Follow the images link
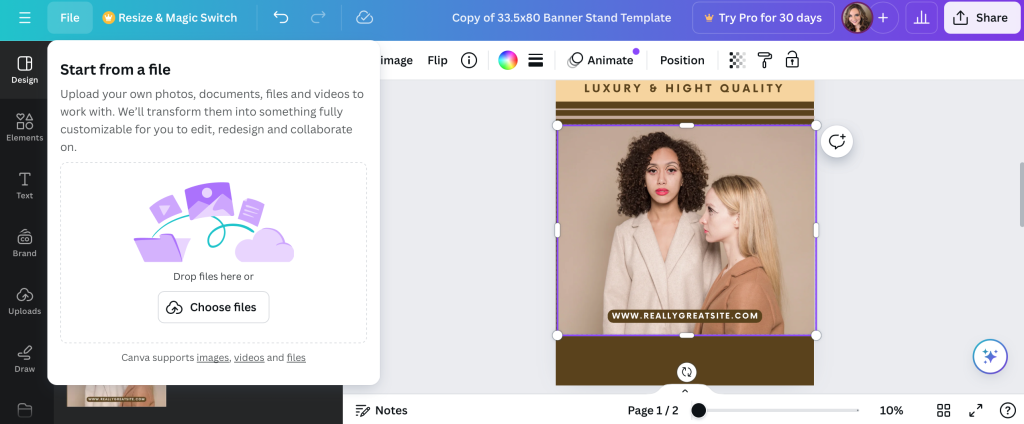Screen dimensions: 1024x424 [213, 357]
